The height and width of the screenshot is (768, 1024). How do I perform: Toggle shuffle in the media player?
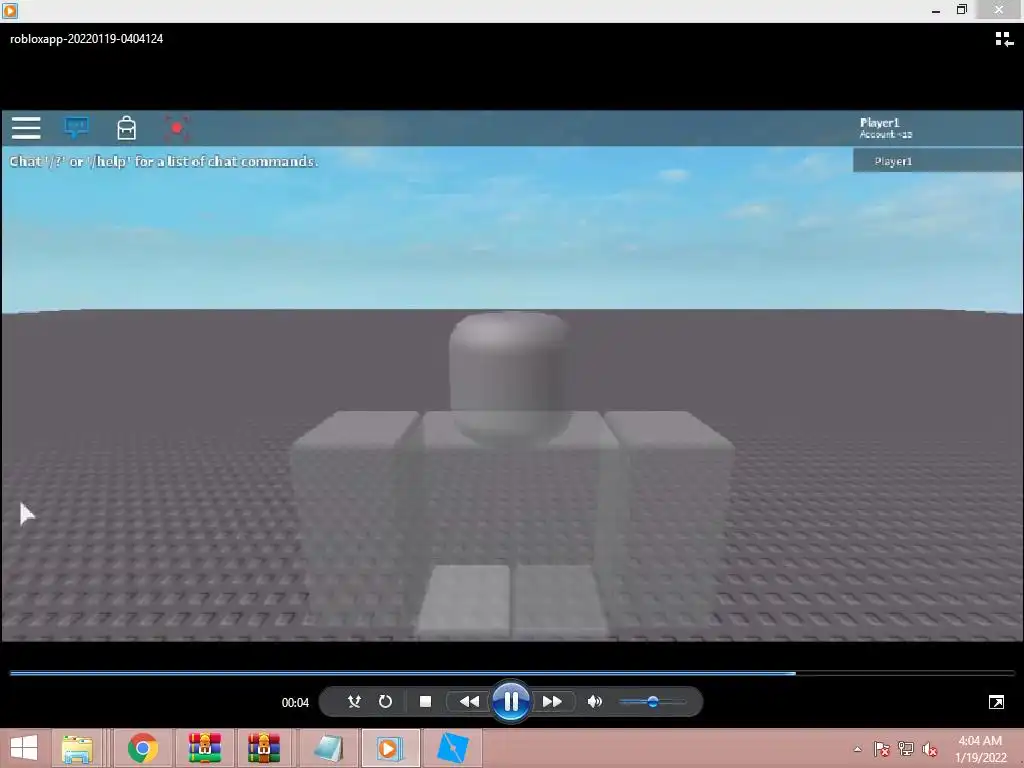tap(354, 701)
